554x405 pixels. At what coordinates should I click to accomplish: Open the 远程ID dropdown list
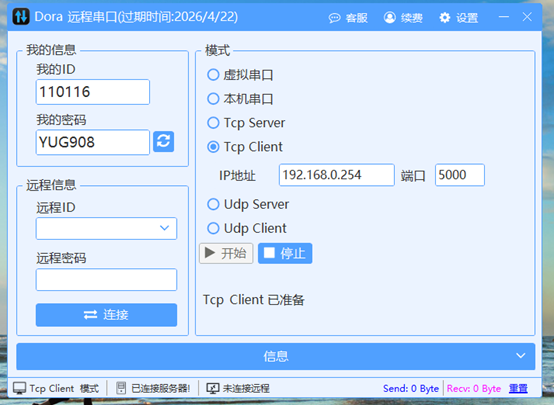coord(106,228)
